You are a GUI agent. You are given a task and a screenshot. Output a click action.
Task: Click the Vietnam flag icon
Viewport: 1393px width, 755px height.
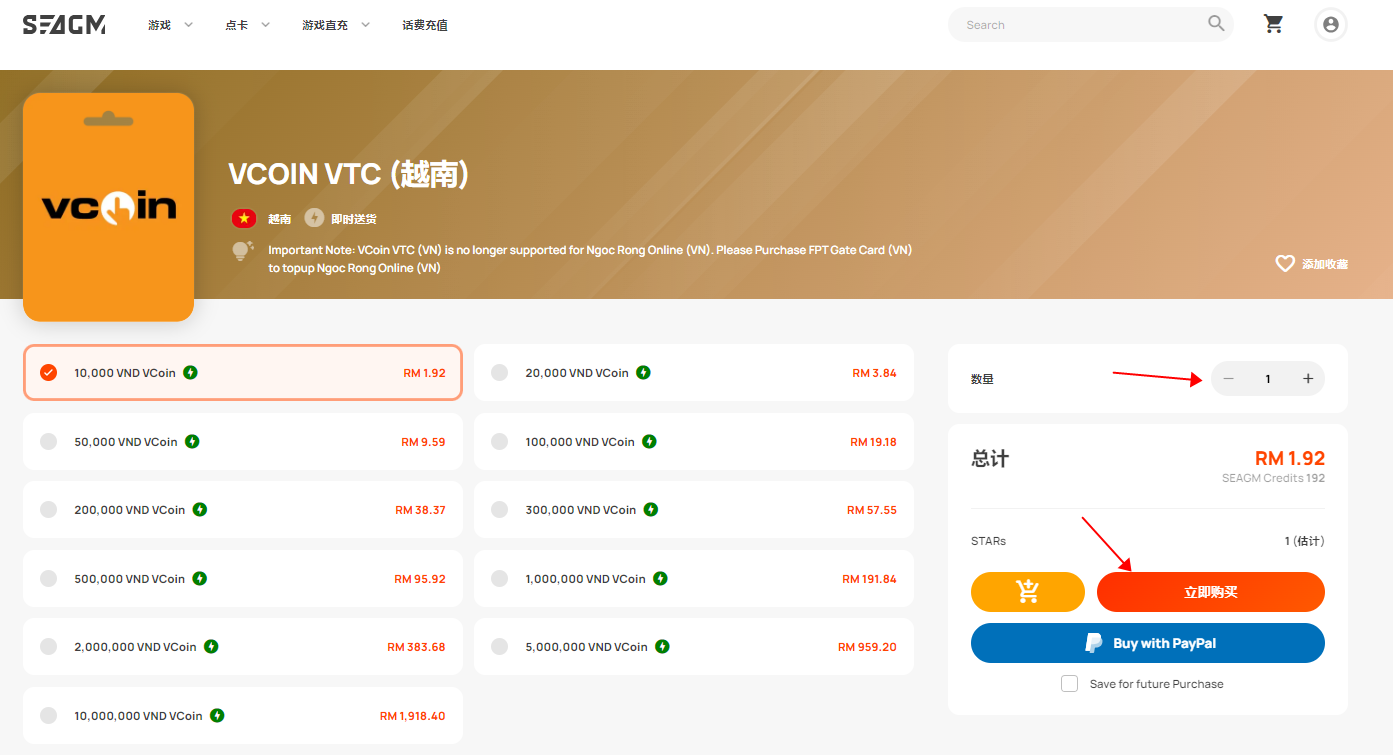coord(243,218)
